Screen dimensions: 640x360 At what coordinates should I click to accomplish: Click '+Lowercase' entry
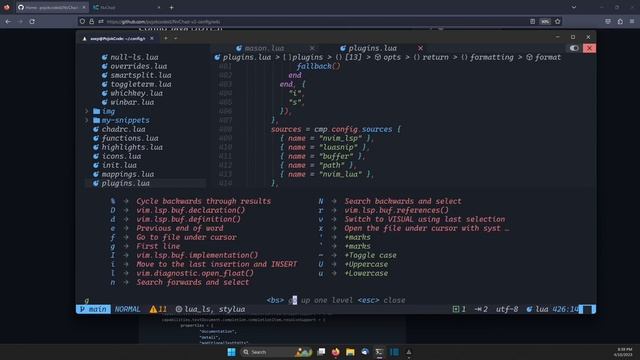coord(366,273)
